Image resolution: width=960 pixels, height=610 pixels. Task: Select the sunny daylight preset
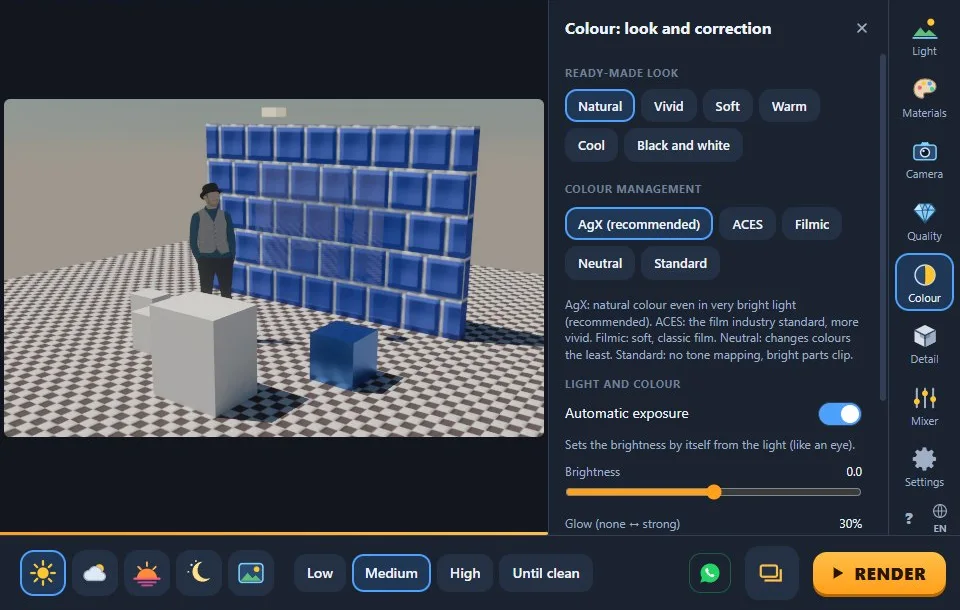point(43,573)
